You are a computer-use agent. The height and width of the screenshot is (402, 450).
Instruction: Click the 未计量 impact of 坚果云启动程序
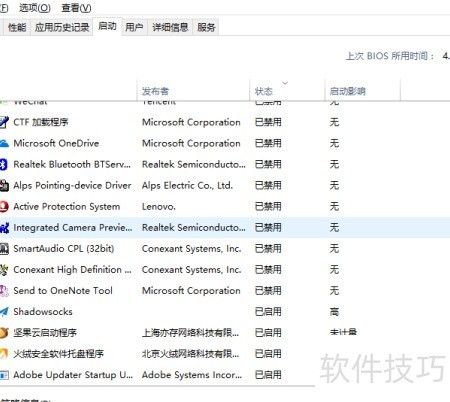343,332
